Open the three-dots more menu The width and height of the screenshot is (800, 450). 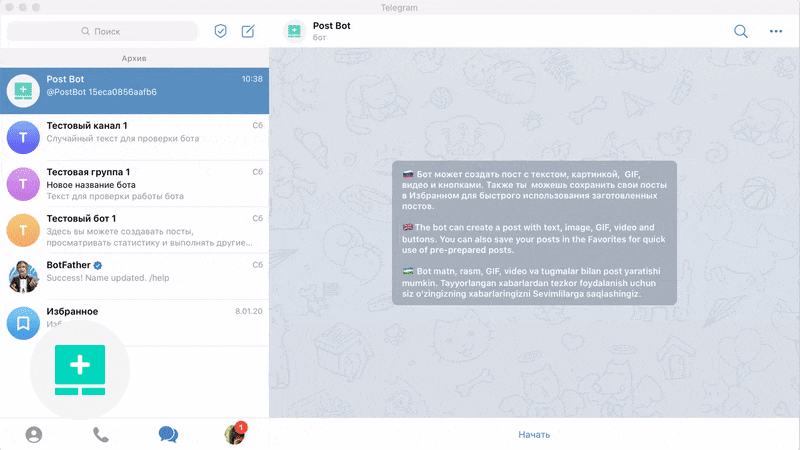tap(776, 31)
